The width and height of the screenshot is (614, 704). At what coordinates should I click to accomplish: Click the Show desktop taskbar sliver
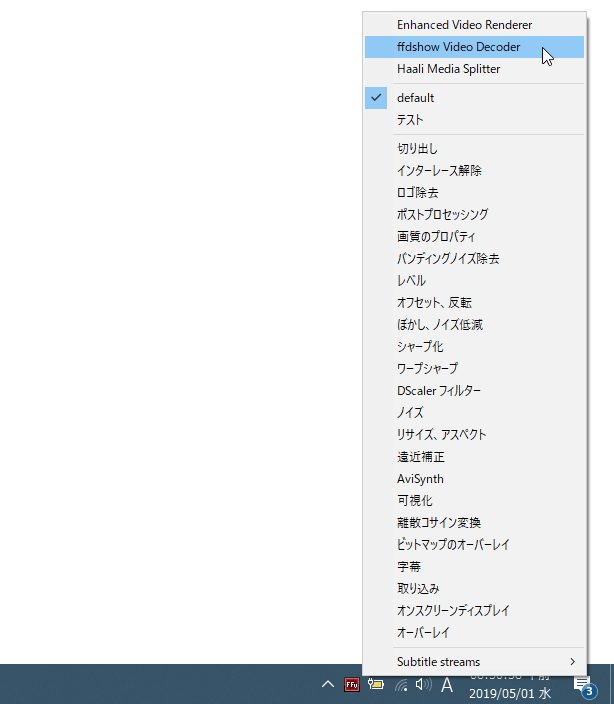pos(611,684)
